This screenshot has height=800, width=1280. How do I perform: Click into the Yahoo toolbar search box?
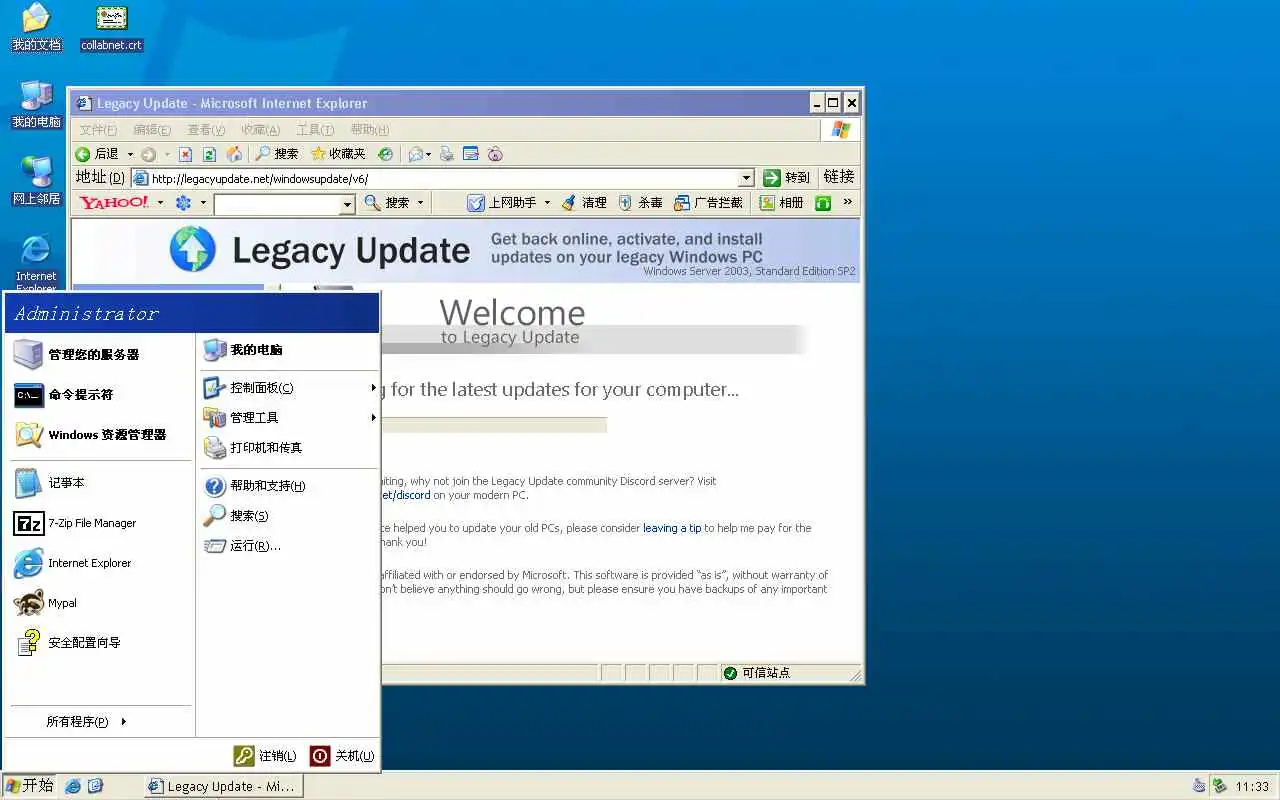tap(278, 204)
